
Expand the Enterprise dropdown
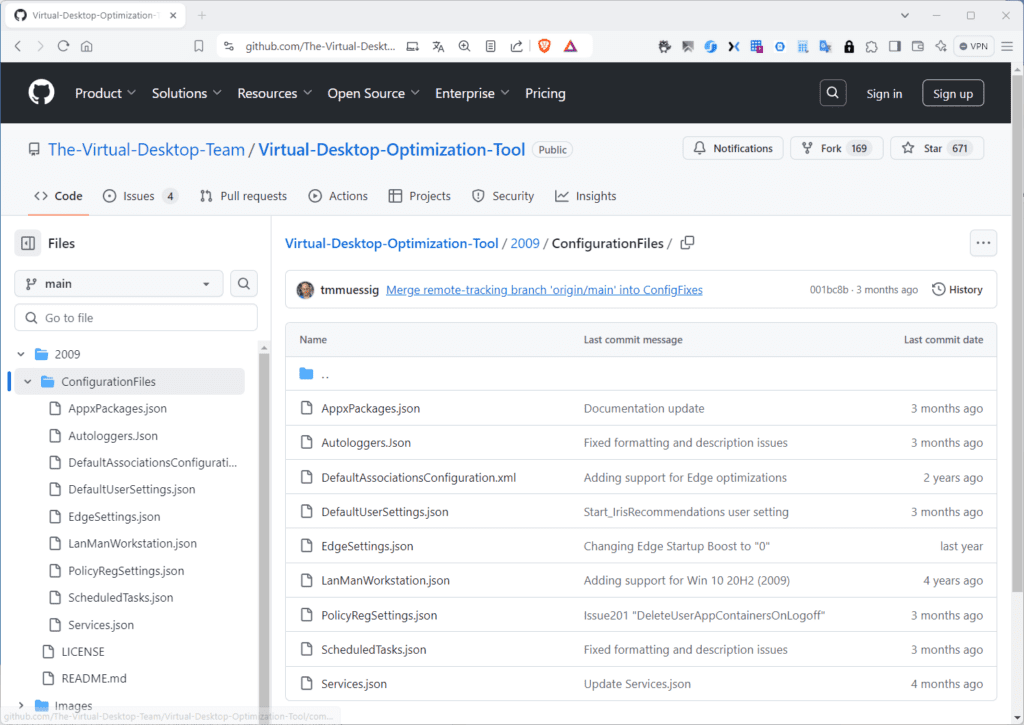click(x=472, y=93)
